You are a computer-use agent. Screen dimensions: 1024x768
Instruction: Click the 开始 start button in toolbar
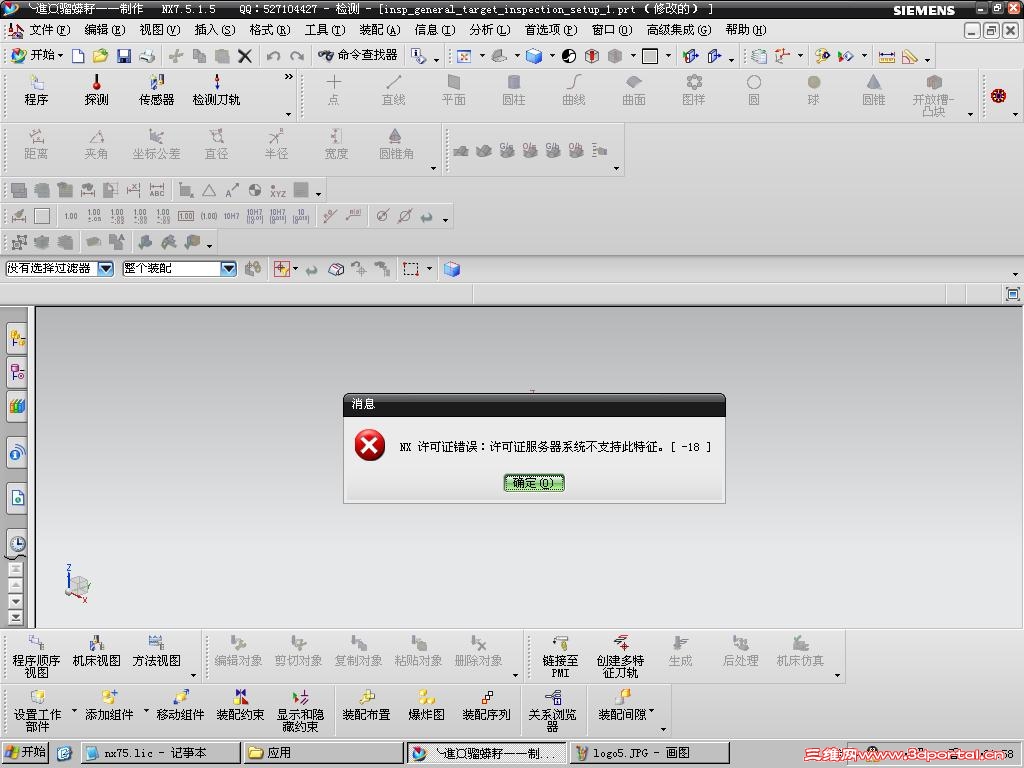(x=37, y=56)
